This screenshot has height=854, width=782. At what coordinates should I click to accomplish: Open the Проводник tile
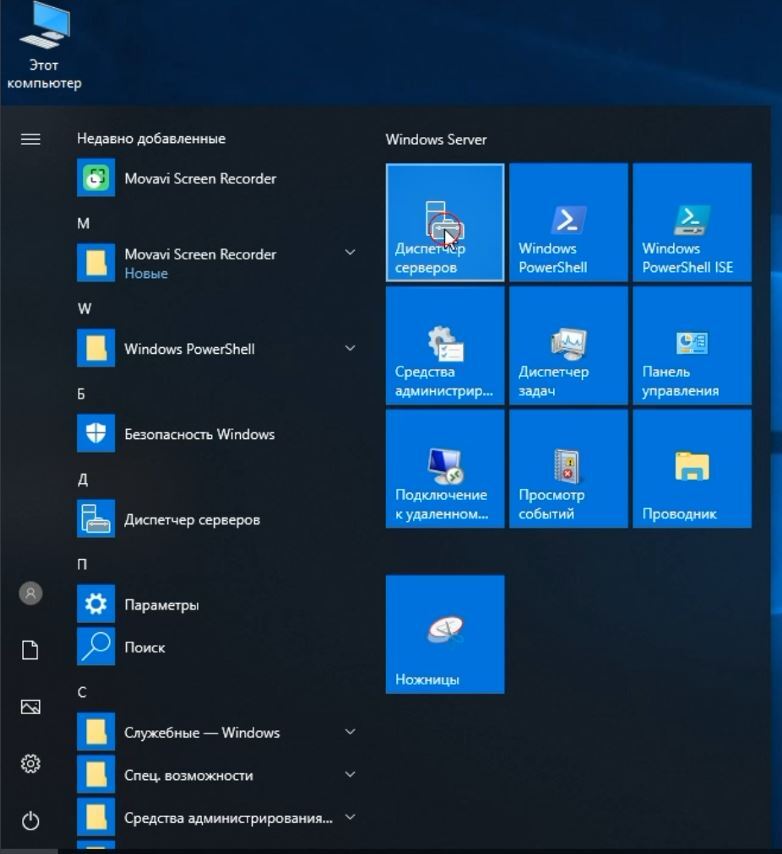pyautogui.click(x=692, y=469)
